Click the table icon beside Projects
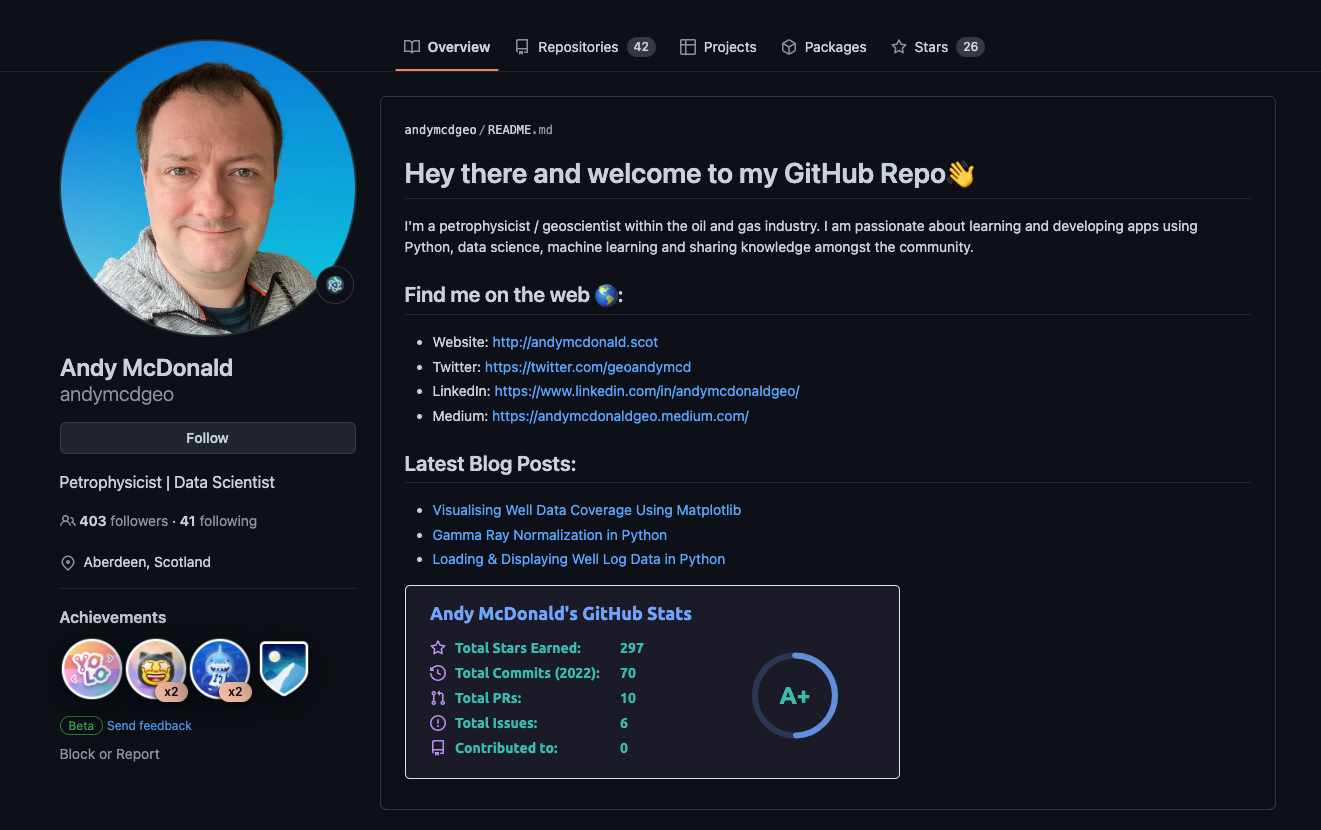 688,47
